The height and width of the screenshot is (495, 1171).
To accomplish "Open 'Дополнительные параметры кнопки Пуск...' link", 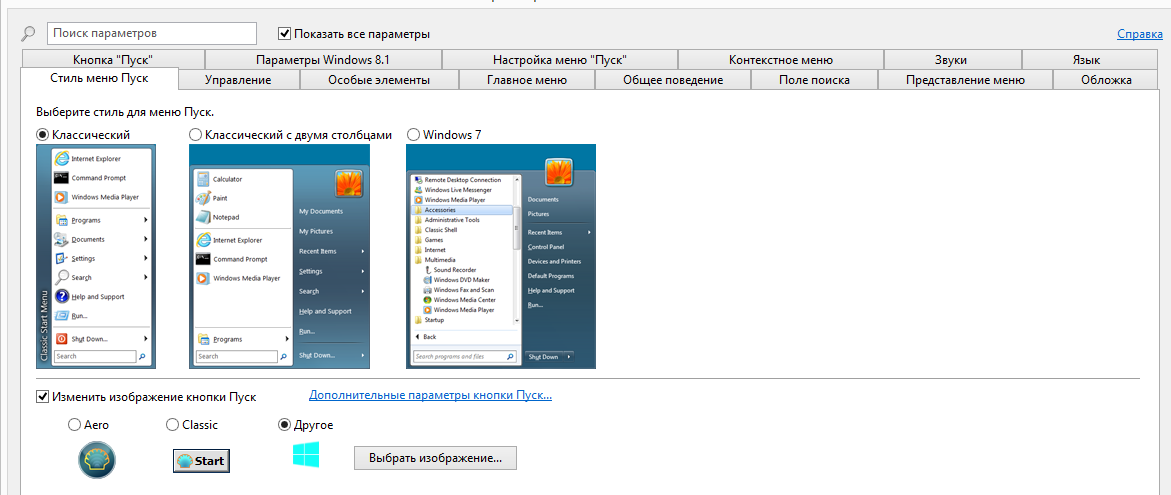I will point(430,394).
